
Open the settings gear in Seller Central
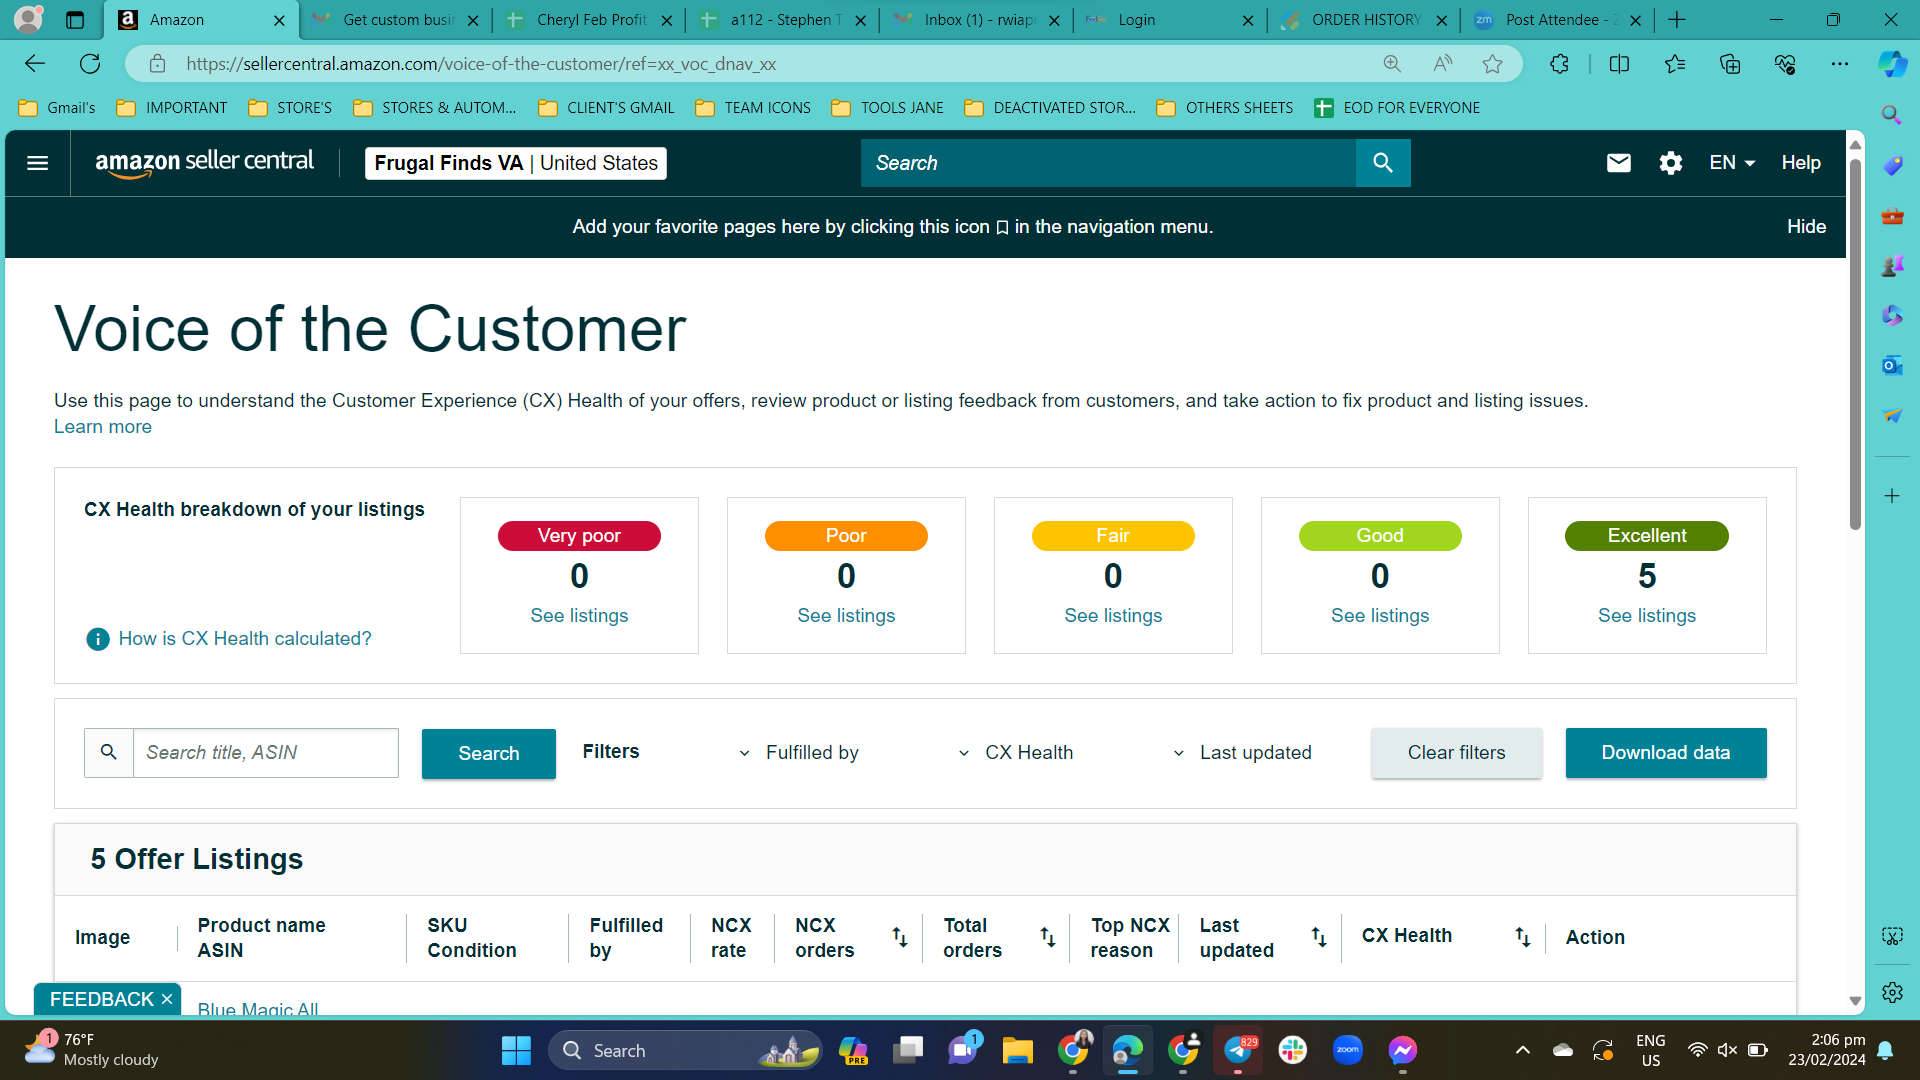click(x=1670, y=163)
